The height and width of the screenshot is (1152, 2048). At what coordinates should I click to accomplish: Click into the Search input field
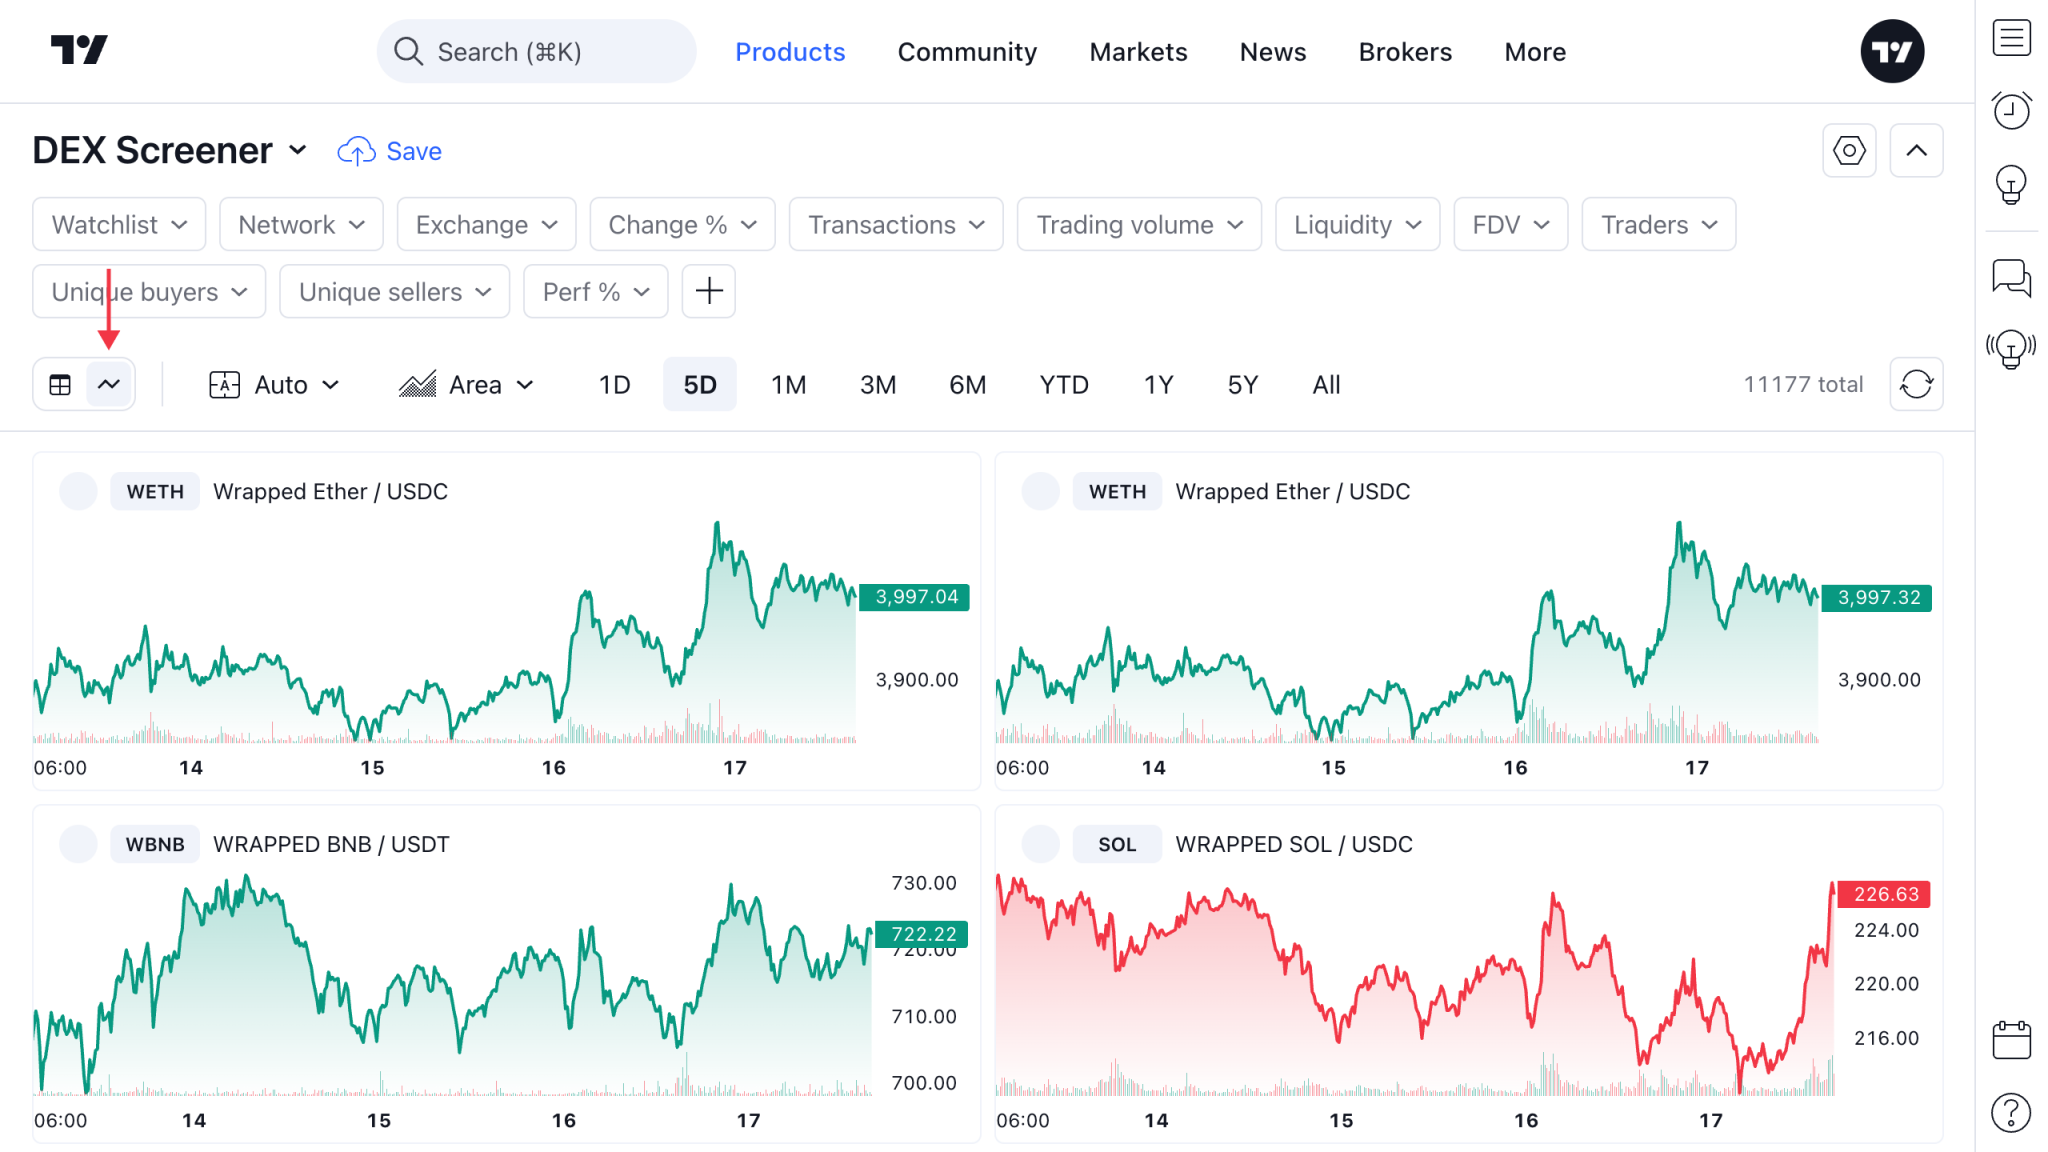(x=536, y=51)
